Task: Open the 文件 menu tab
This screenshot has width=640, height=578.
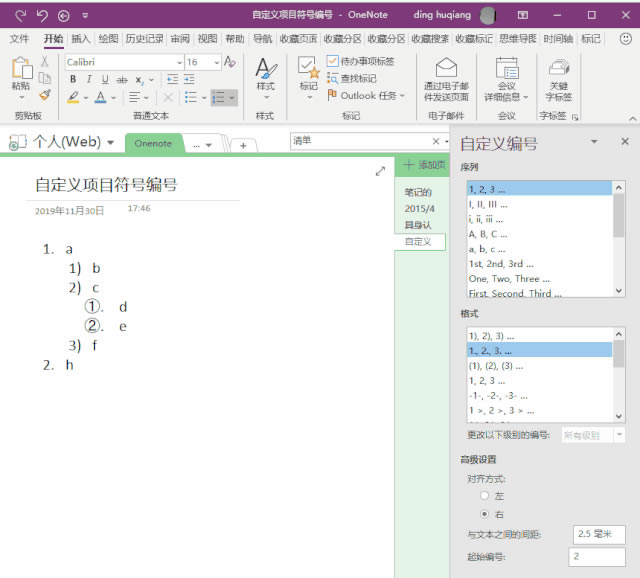Action: tap(19, 39)
